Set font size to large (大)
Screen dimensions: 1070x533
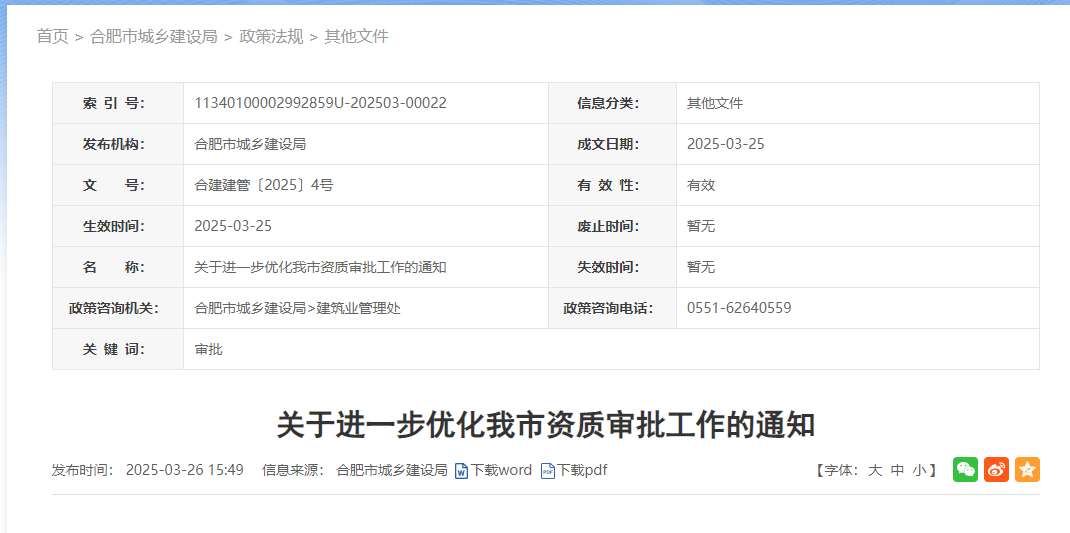pos(874,470)
